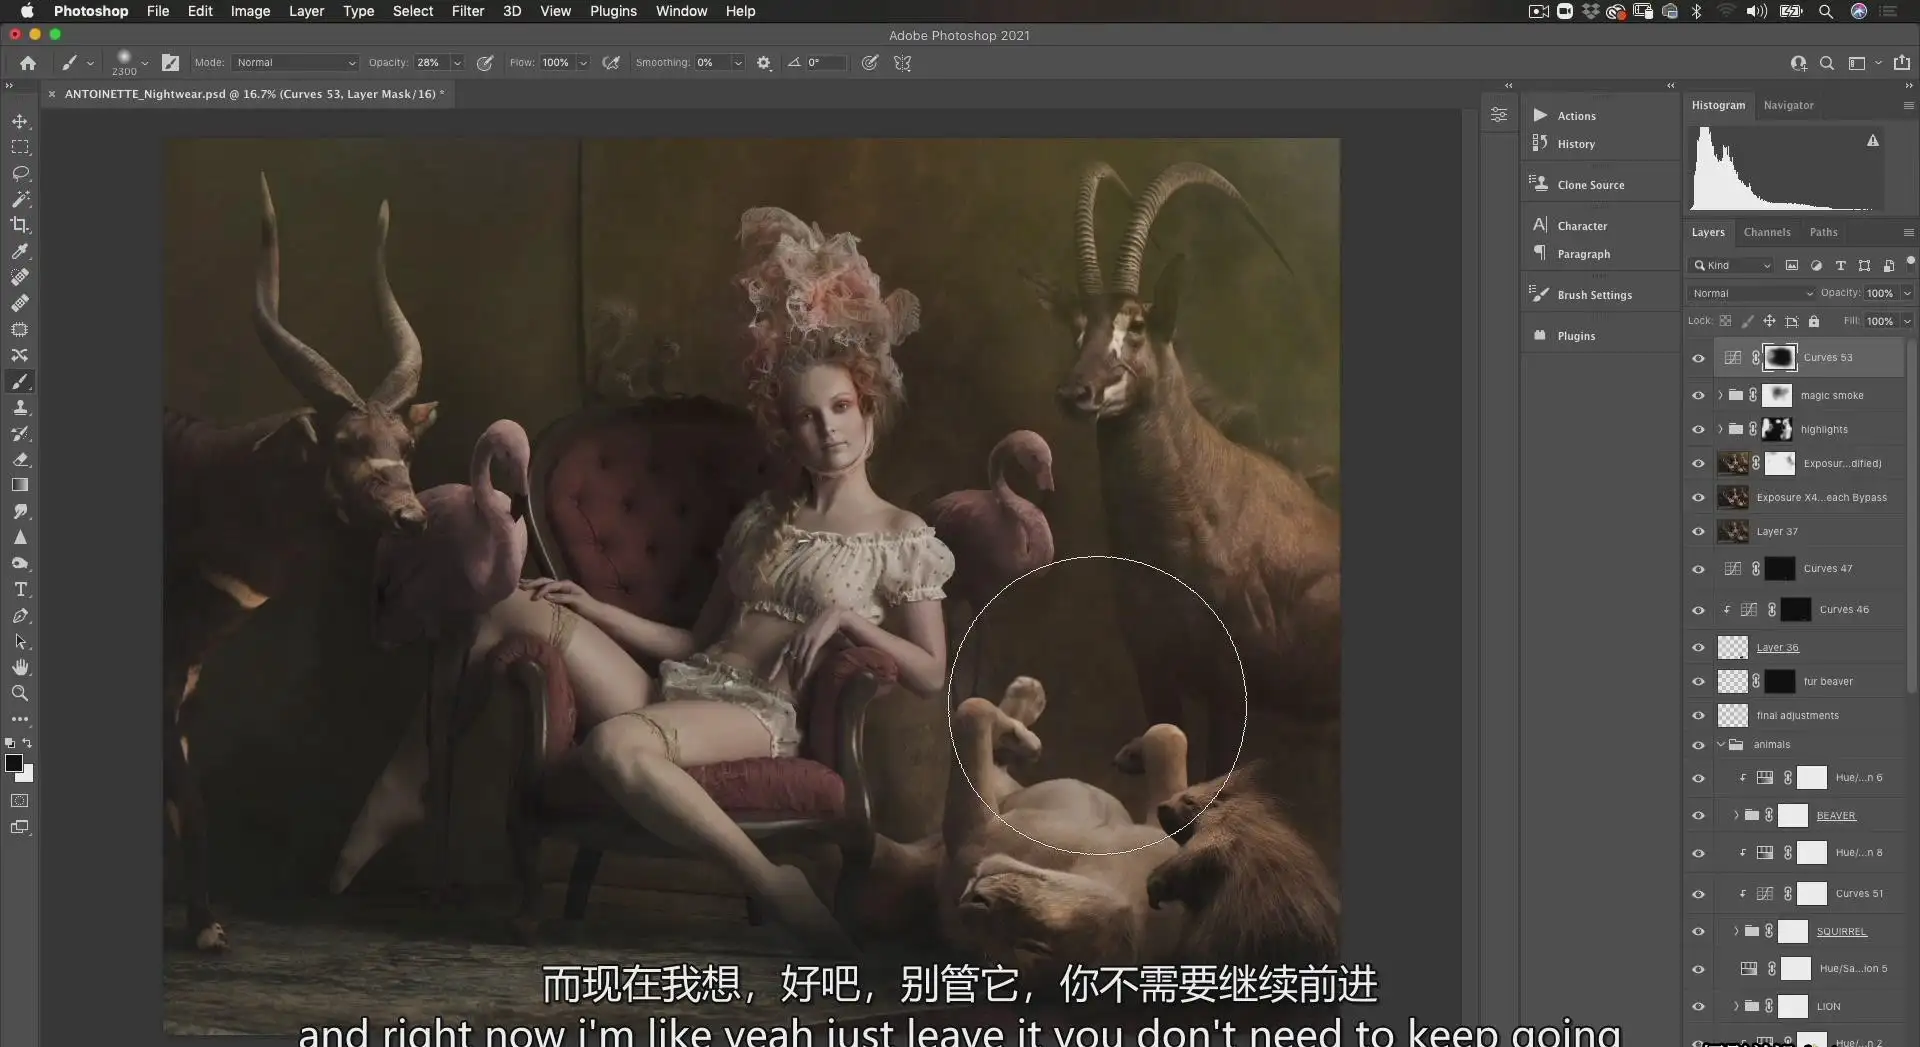Select the Crop tool
The height and width of the screenshot is (1047, 1920).
click(x=20, y=225)
